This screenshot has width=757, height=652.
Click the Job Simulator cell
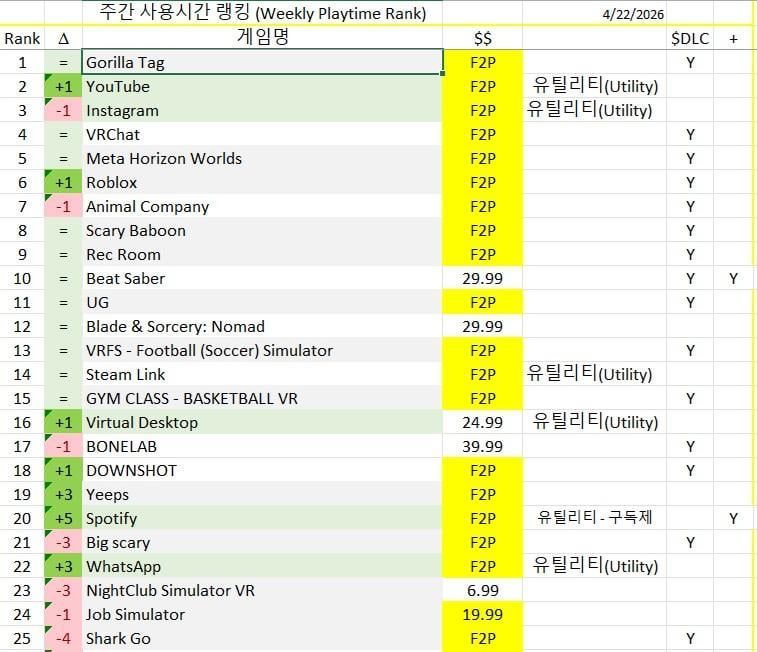[262, 614]
